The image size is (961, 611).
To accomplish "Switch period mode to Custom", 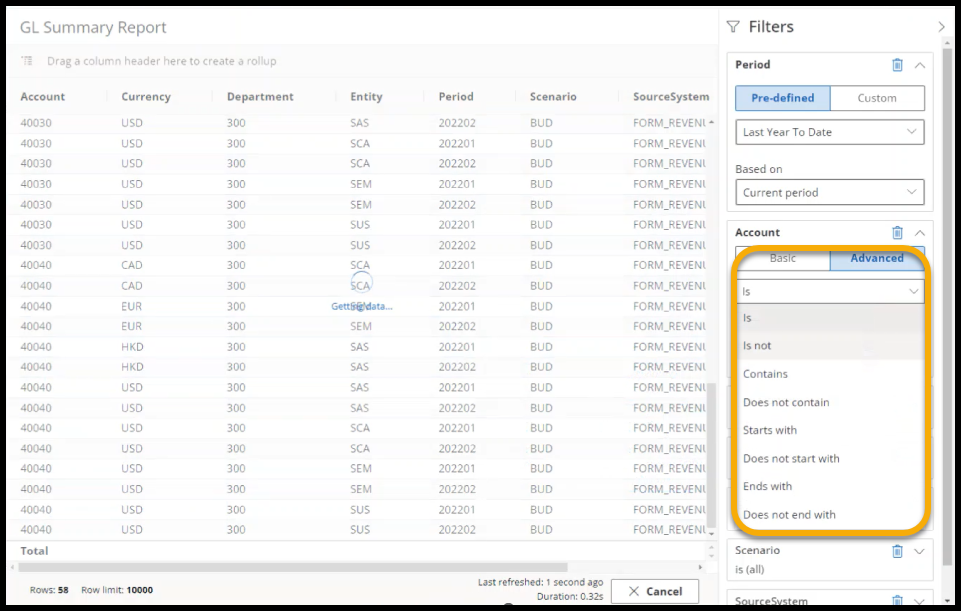I will tap(876, 98).
